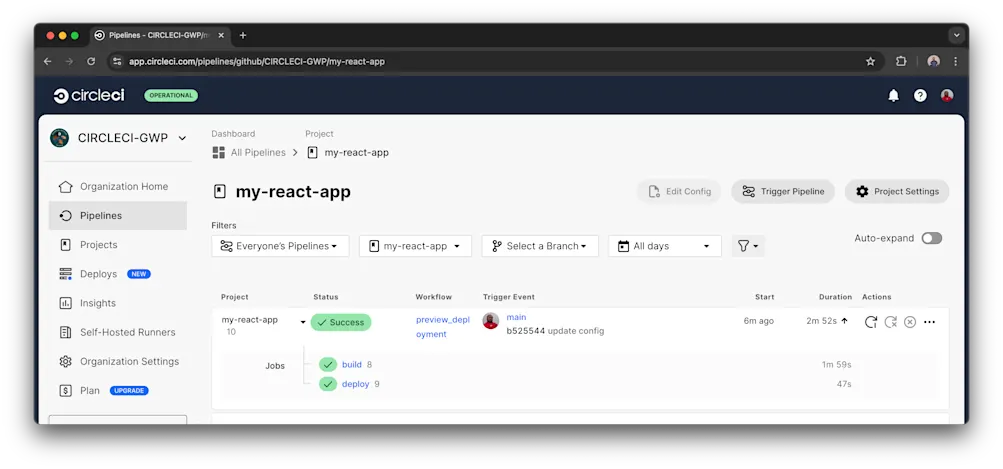Click the rerun workflow from start icon
Viewport: 1003px width, 469px height.
click(871, 322)
